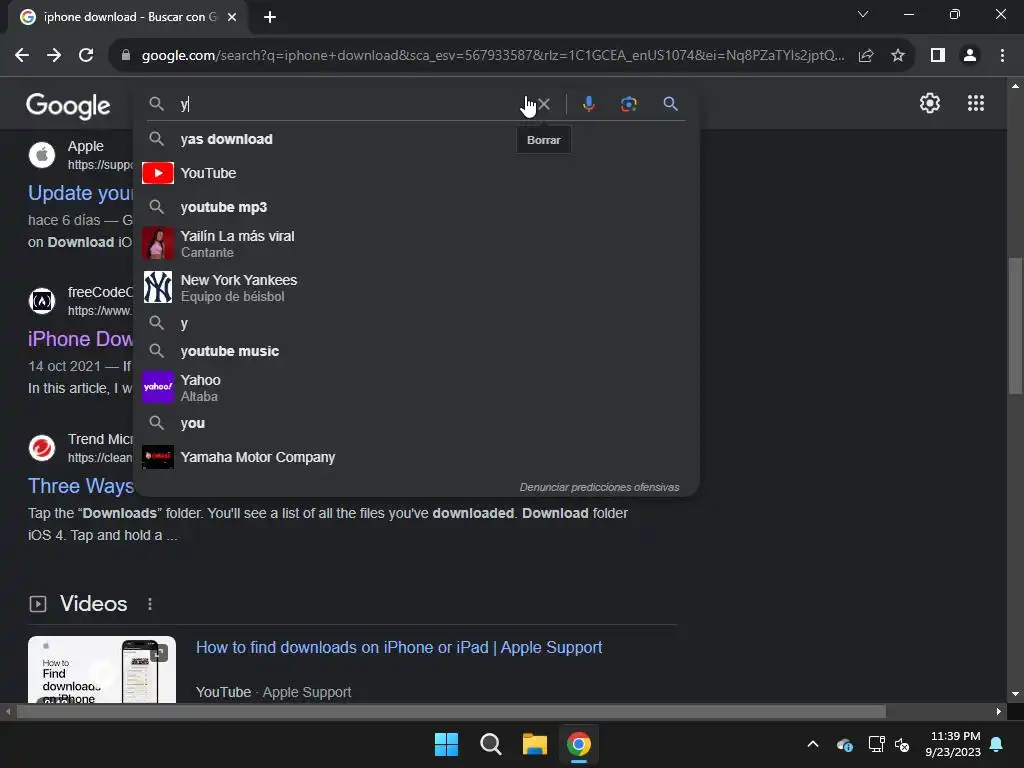Close the iphone download tab

tap(232, 17)
